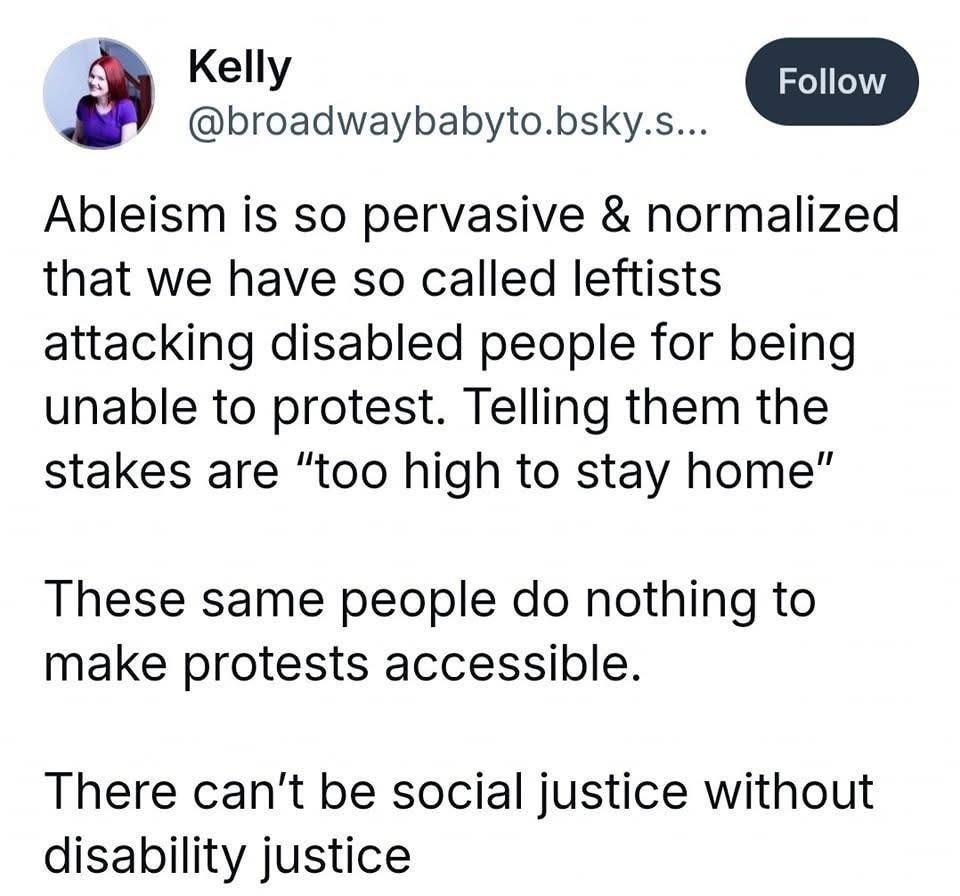Click the word 'Ableism' in the post

coord(135,214)
